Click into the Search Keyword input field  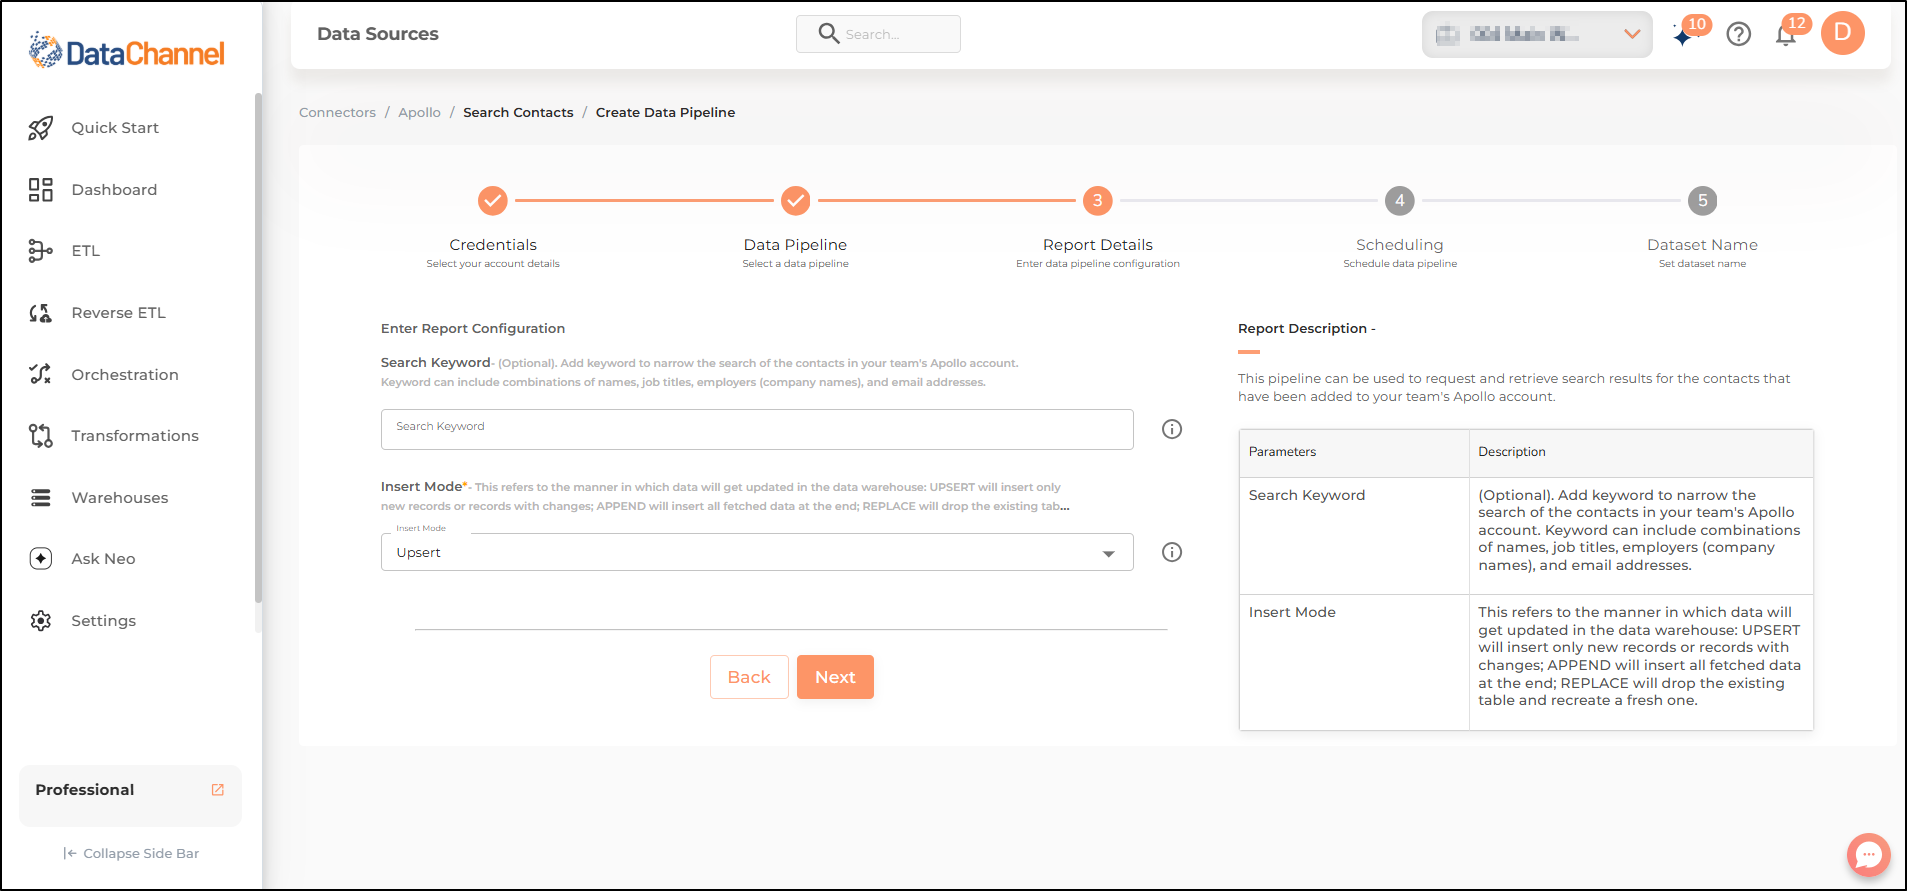coord(757,429)
